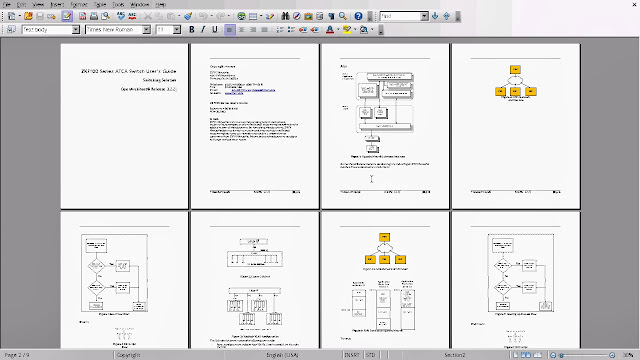Open the Tools menu
The width and height of the screenshot is (640, 360).
pyautogui.click(x=118, y=4)
